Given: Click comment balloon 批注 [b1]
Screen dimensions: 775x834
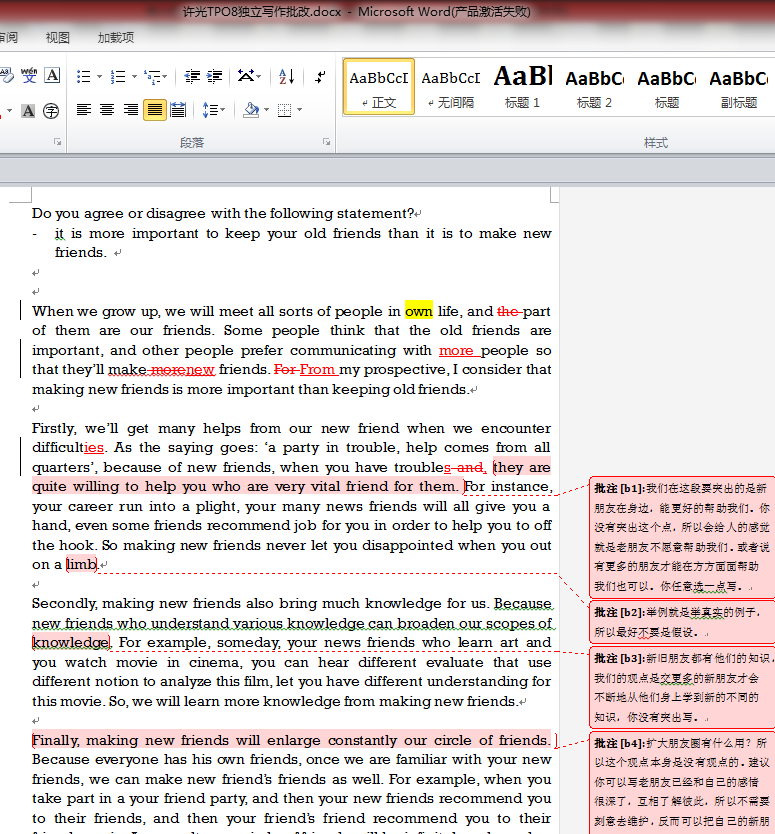Looking at the screenshot, I should point(682,537).
